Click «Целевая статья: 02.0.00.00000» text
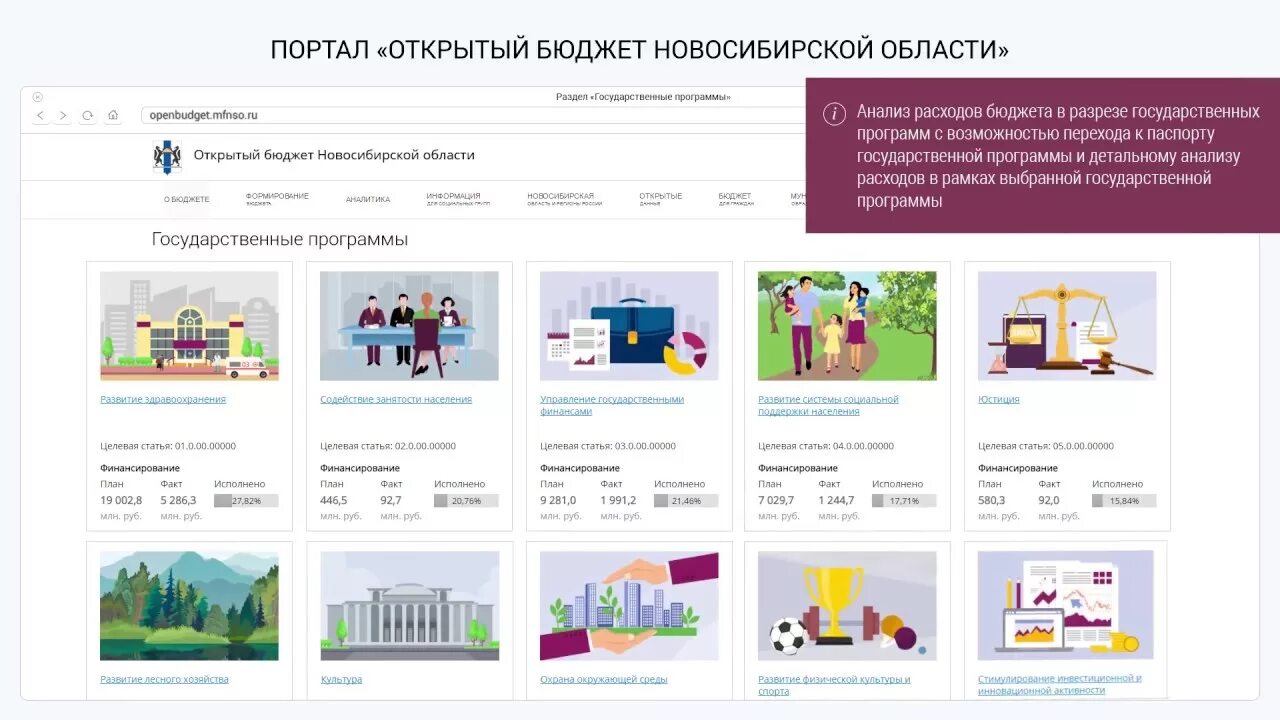The height and width of the screenshot is (720, 1280). tap(388, 446)
